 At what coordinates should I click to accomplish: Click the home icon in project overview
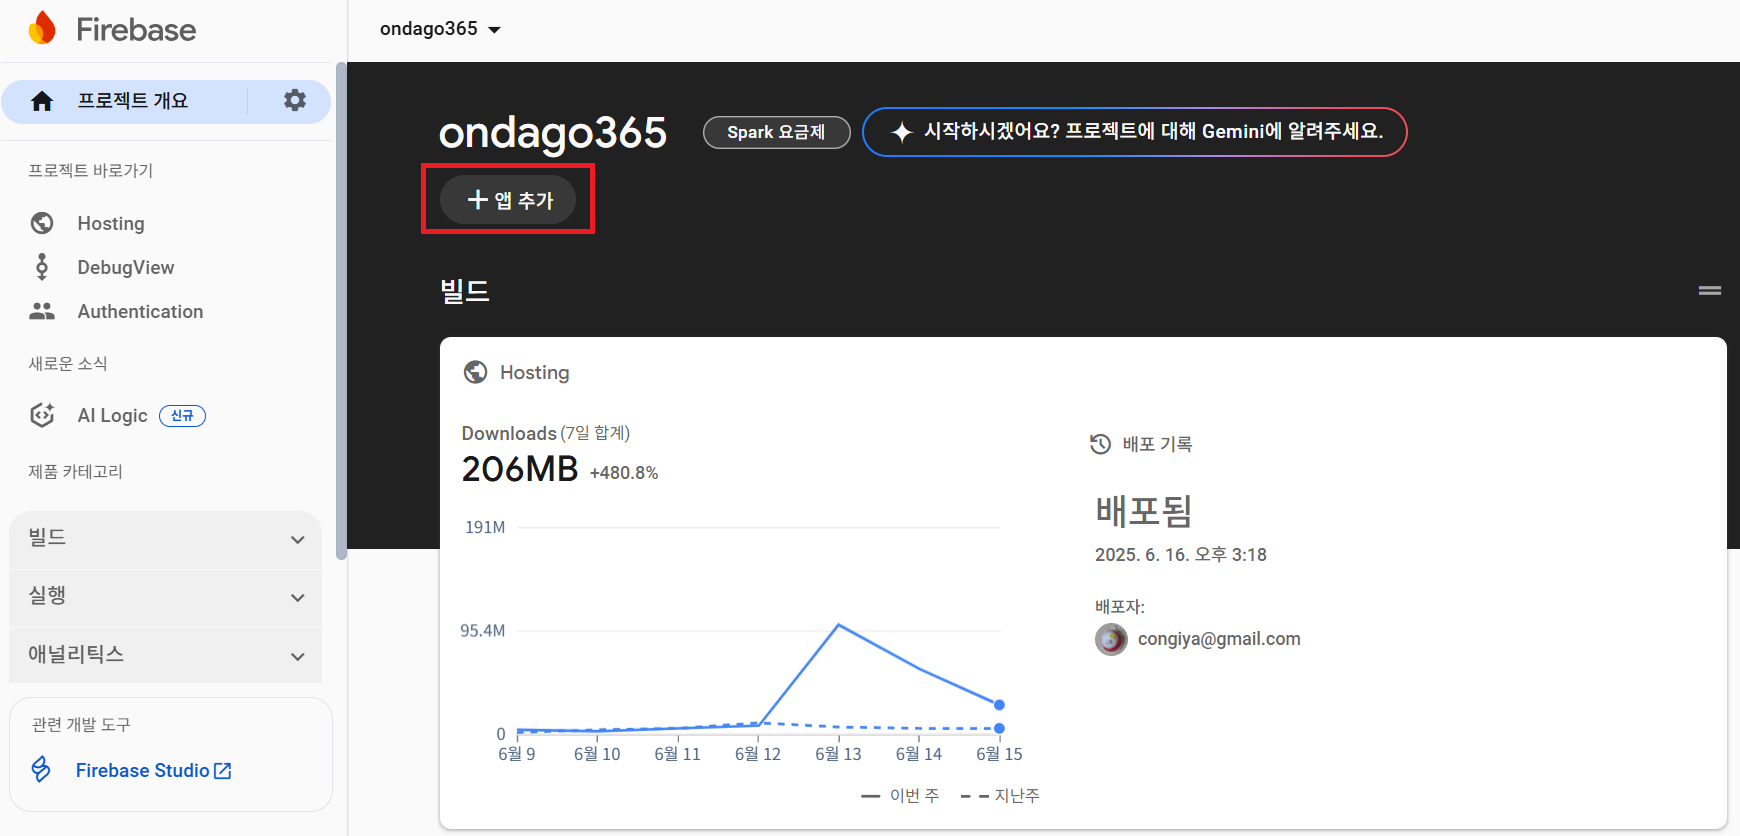(x=42, y=101)
